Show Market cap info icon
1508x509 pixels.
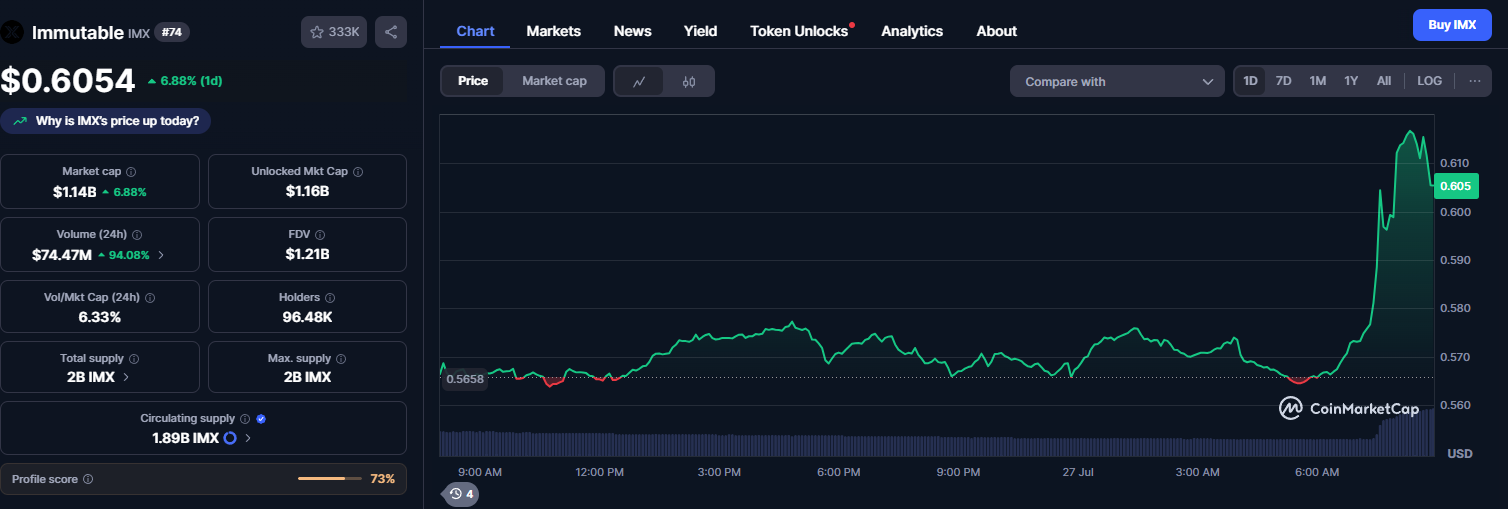pos(131,172)
